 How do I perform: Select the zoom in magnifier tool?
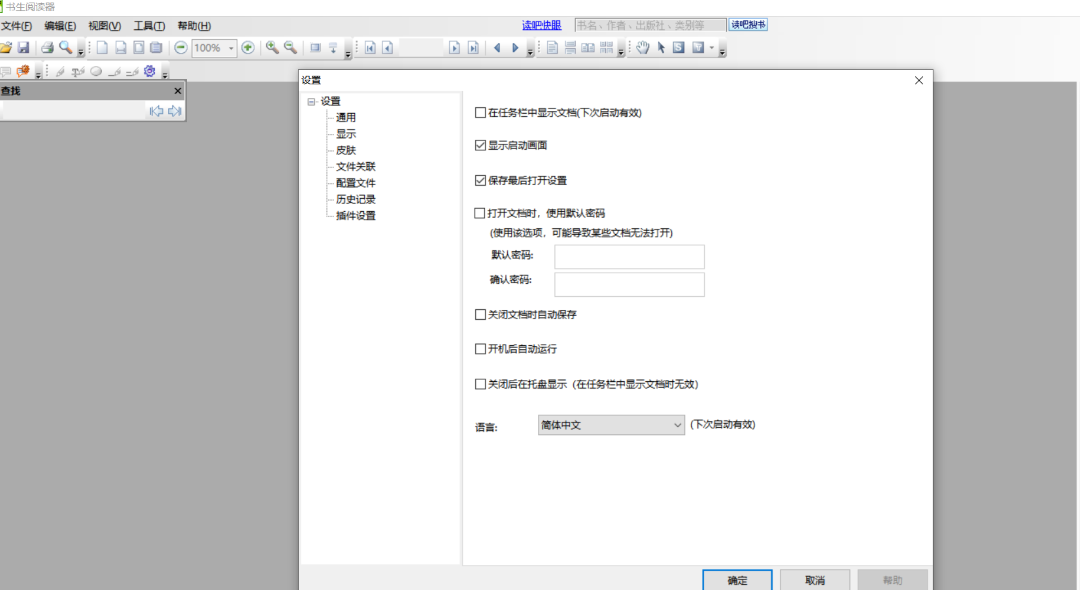click(x=269, y=47)
